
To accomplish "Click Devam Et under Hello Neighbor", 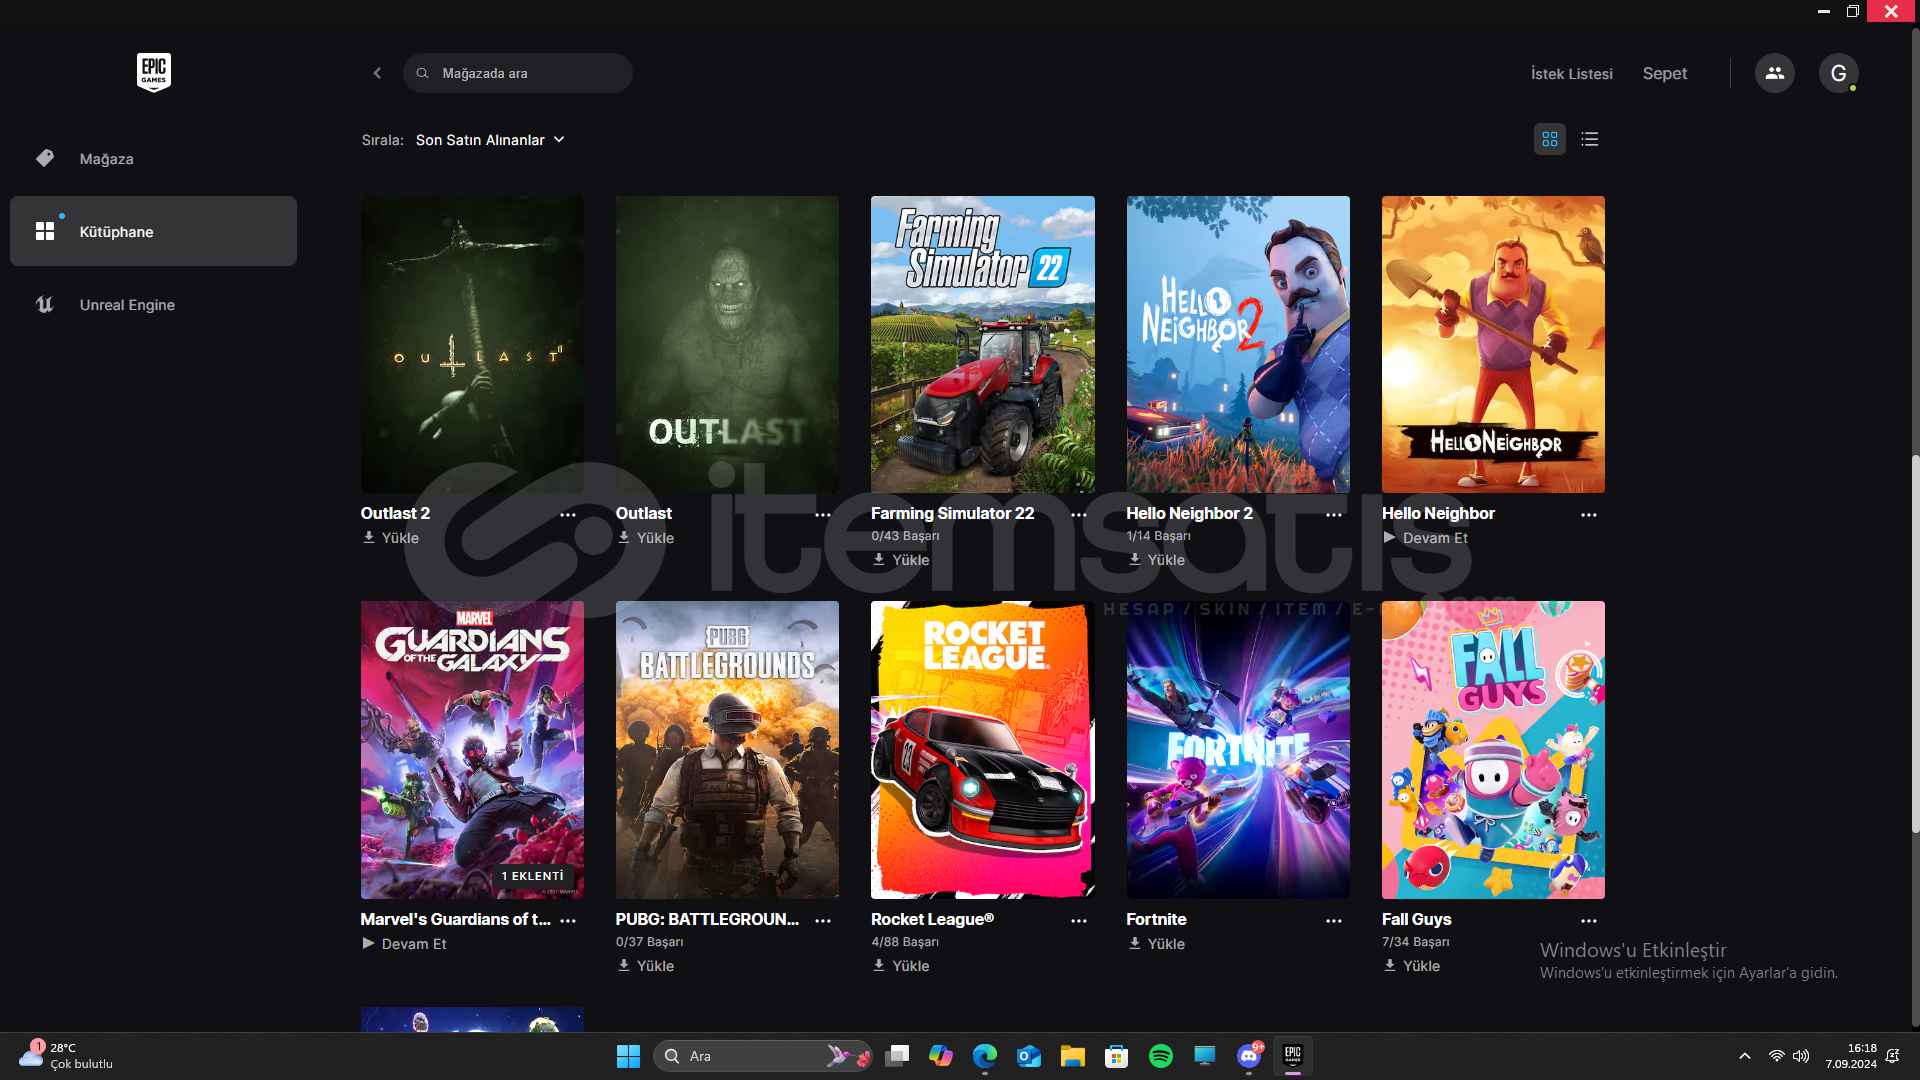I will [1426, 538].
